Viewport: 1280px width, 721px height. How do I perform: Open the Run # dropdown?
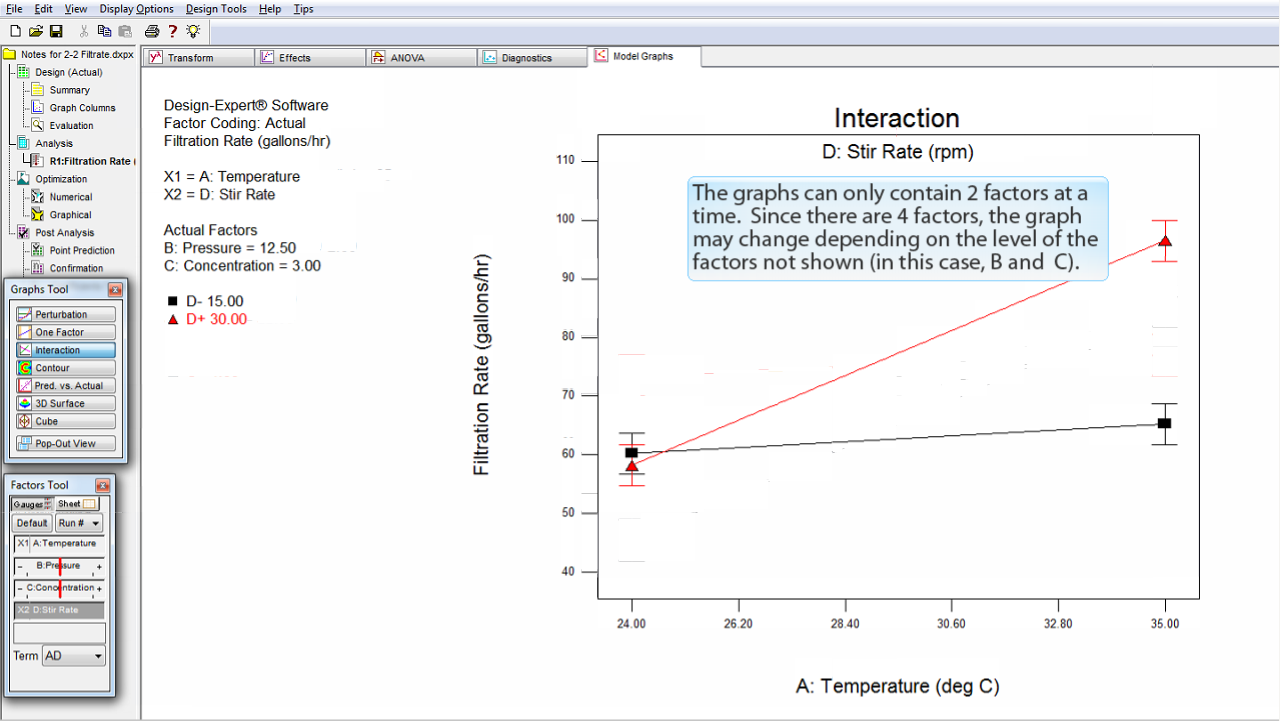coord(80,523)
